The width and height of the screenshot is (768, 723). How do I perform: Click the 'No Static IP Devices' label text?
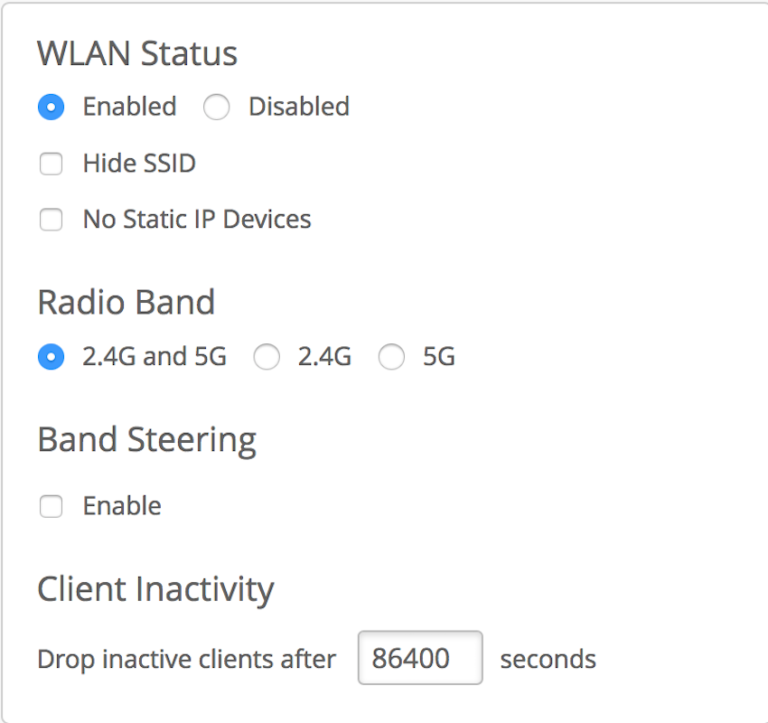tap(196, 220)
